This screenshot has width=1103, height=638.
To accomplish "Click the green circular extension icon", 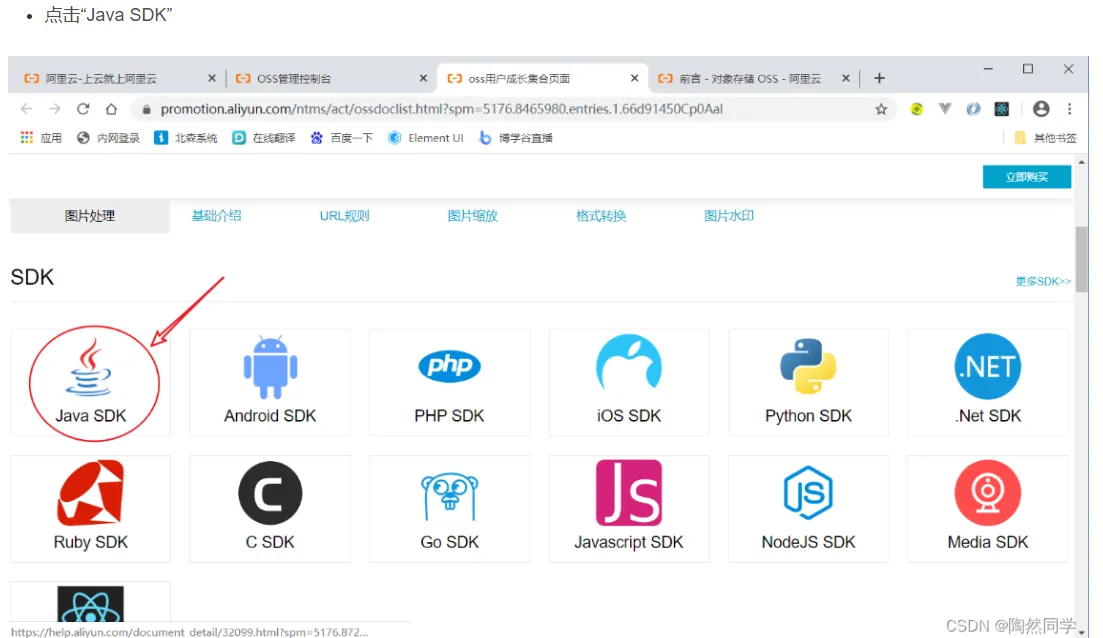I will [x=916, y=109].
